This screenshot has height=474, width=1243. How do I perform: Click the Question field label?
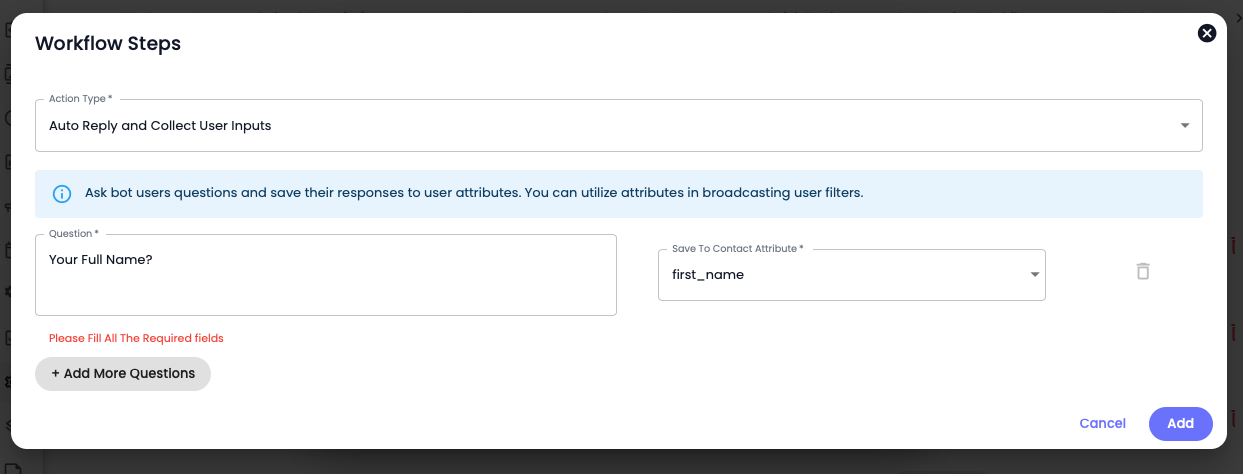pos(74,234)
